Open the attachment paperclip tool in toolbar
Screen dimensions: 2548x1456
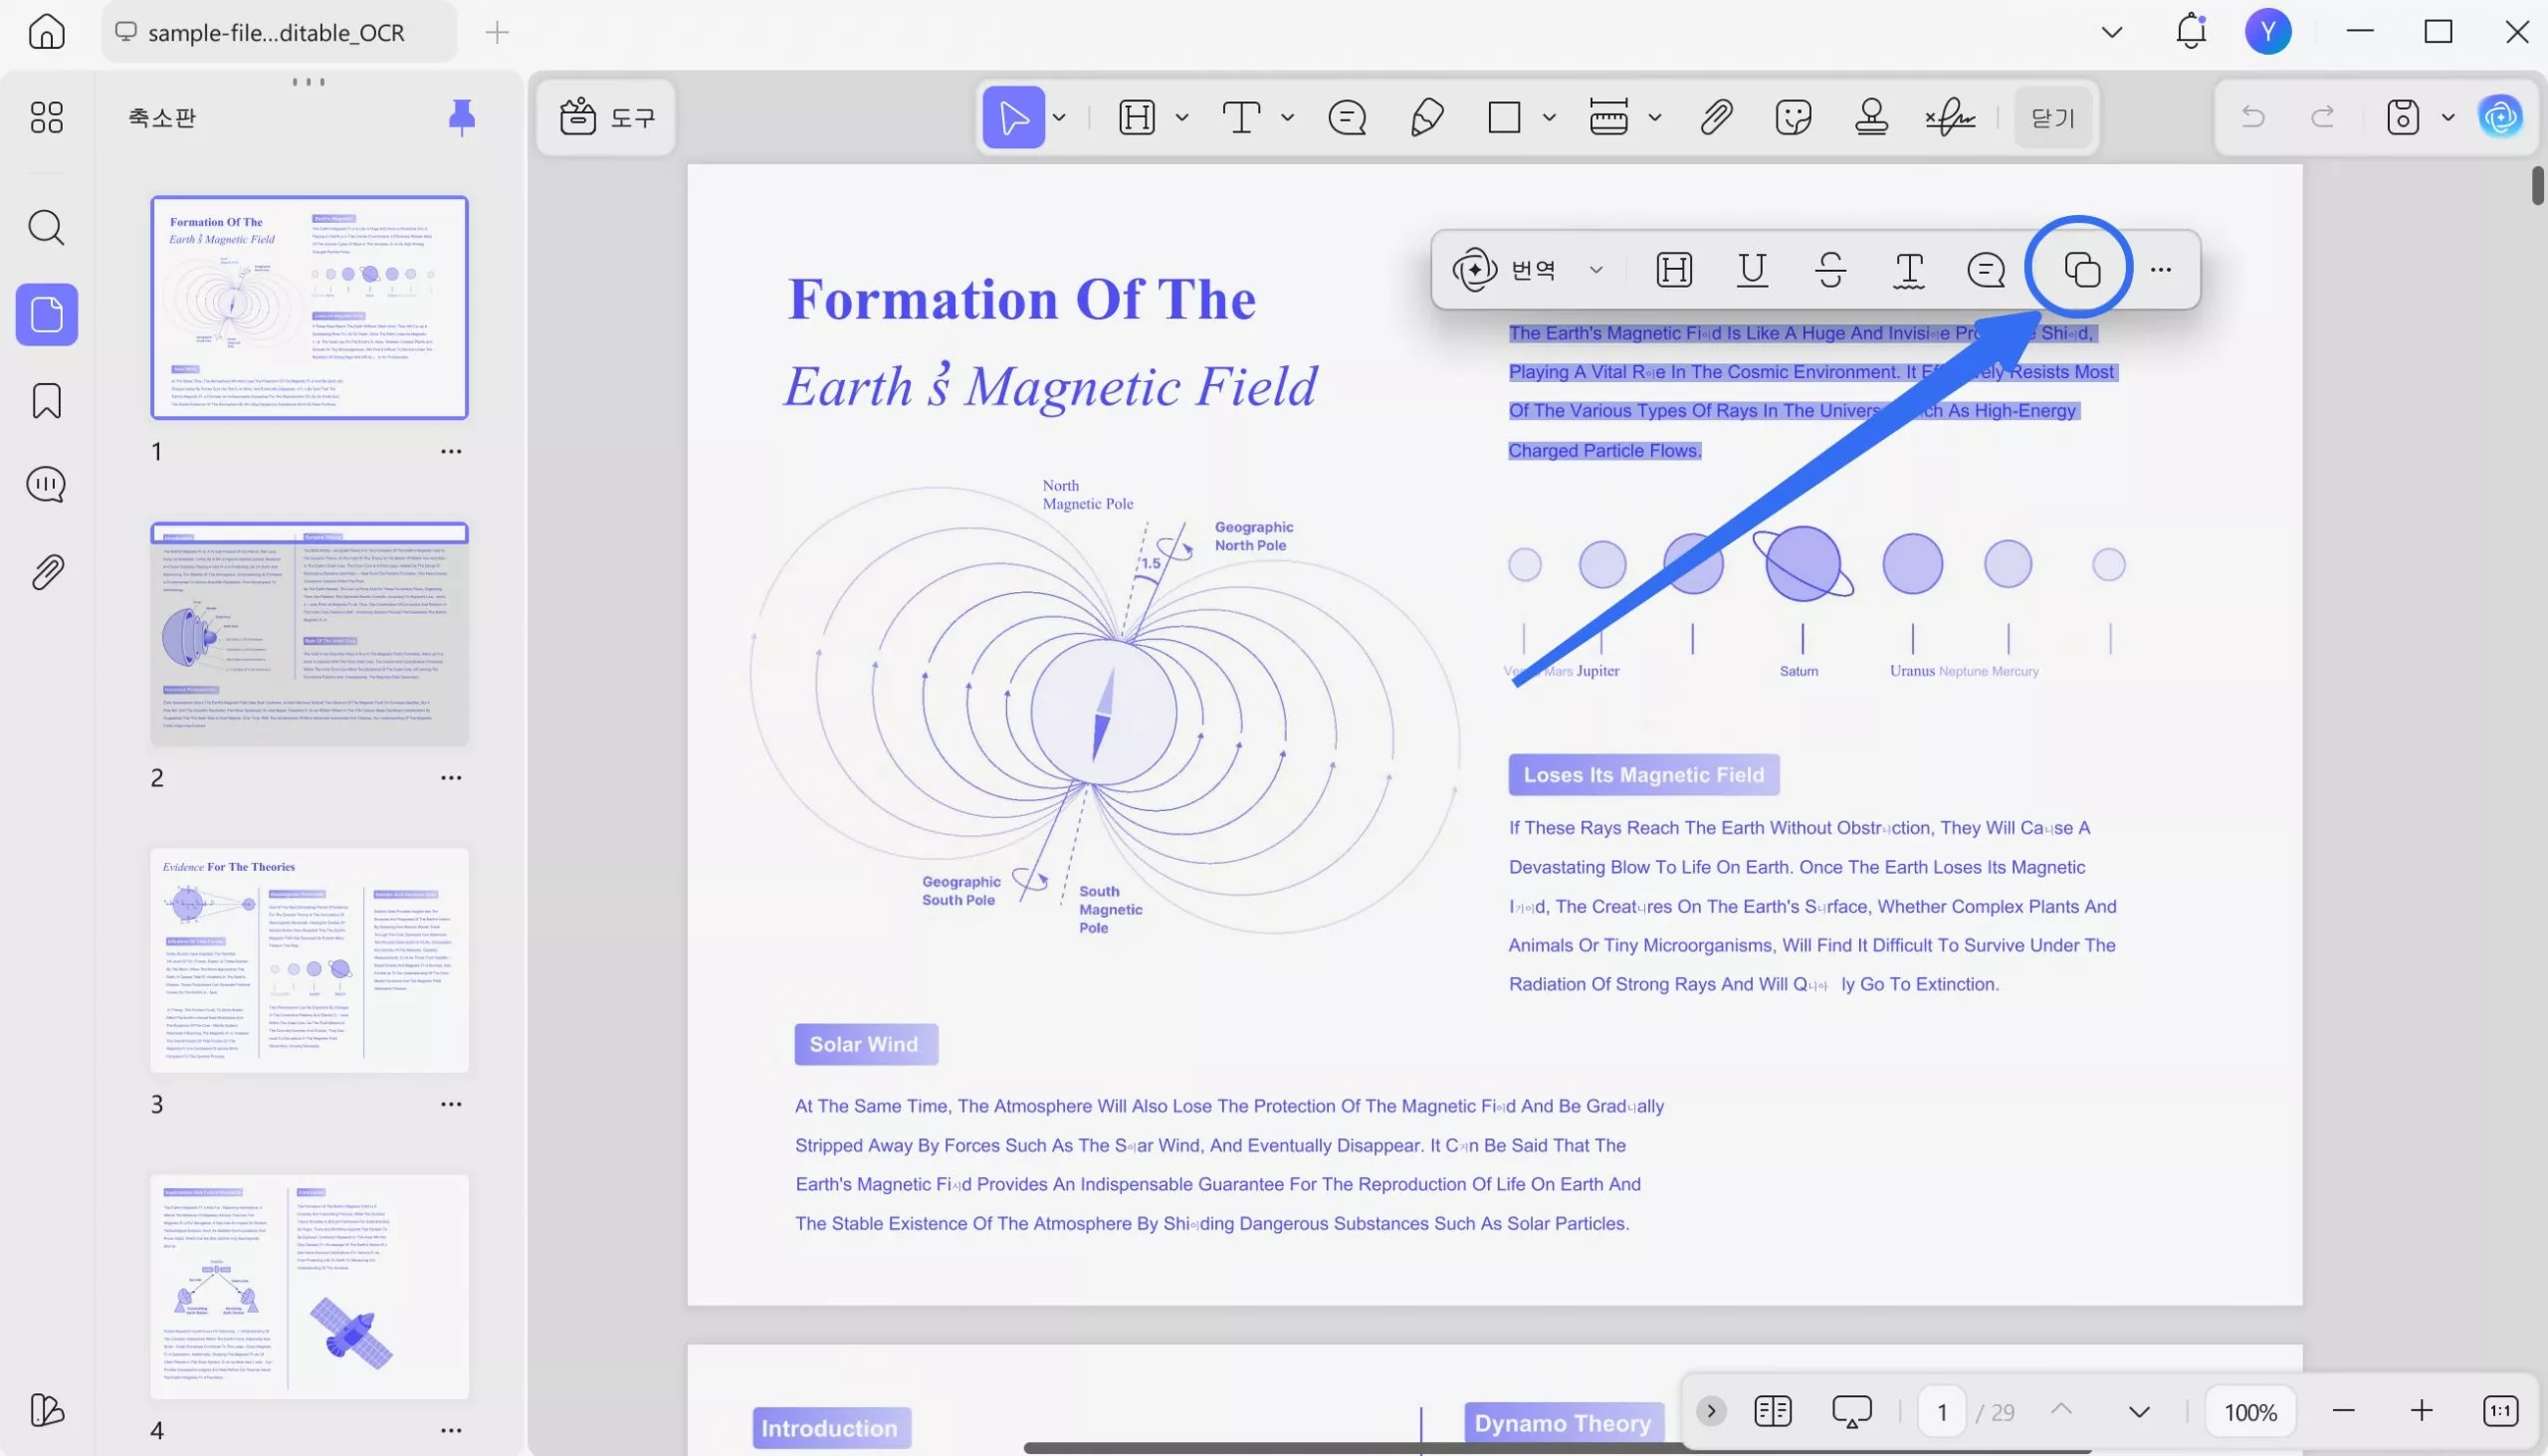pyautogui.click(x=1716, y=118)
